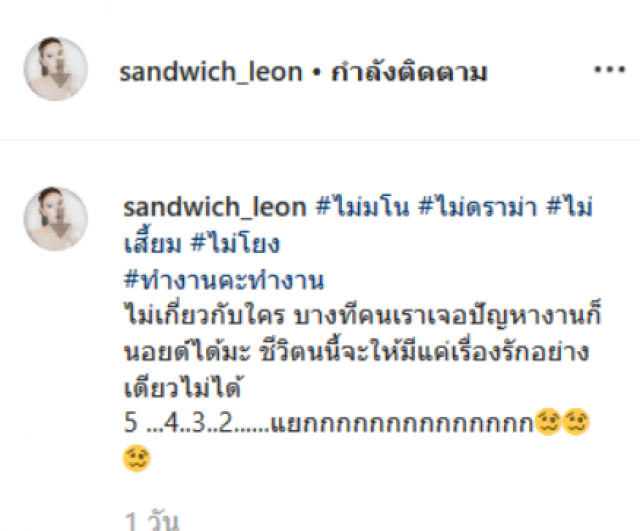
Task: Open the #ไม่มโน hashtag
Action: (x=362, y=206)
